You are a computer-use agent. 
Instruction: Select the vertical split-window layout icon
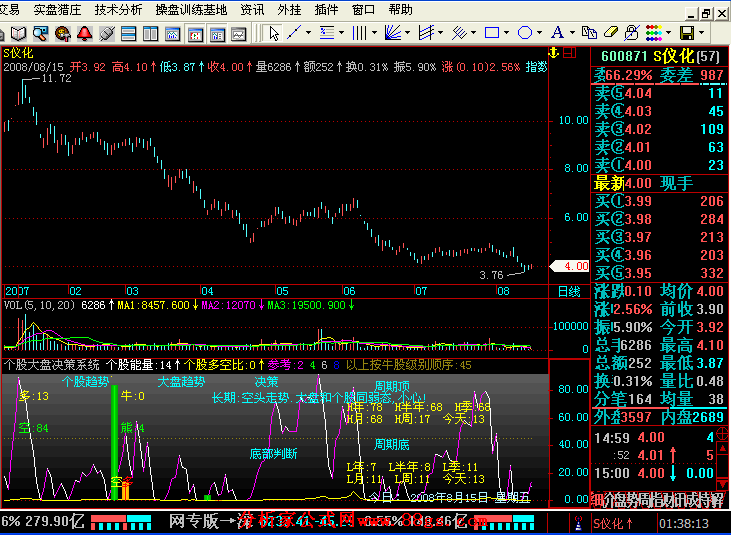tap(151, 34)
